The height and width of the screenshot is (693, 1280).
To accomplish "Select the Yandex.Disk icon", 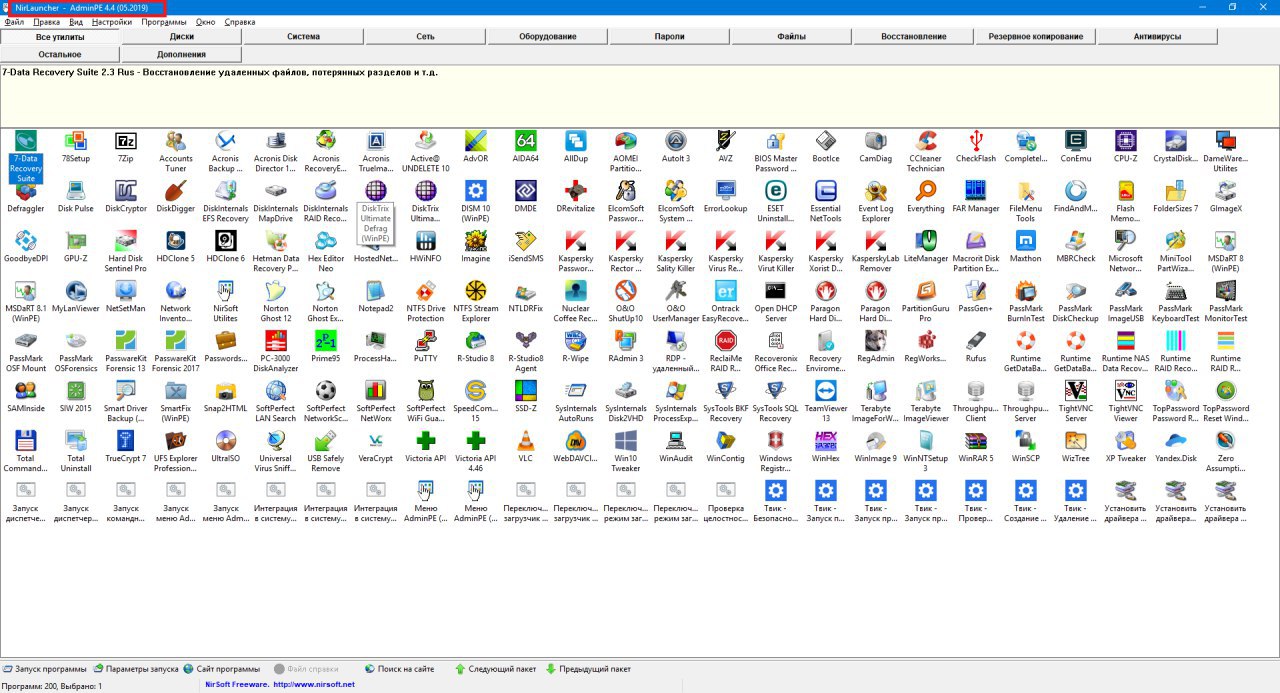I will click(1176, 441).
